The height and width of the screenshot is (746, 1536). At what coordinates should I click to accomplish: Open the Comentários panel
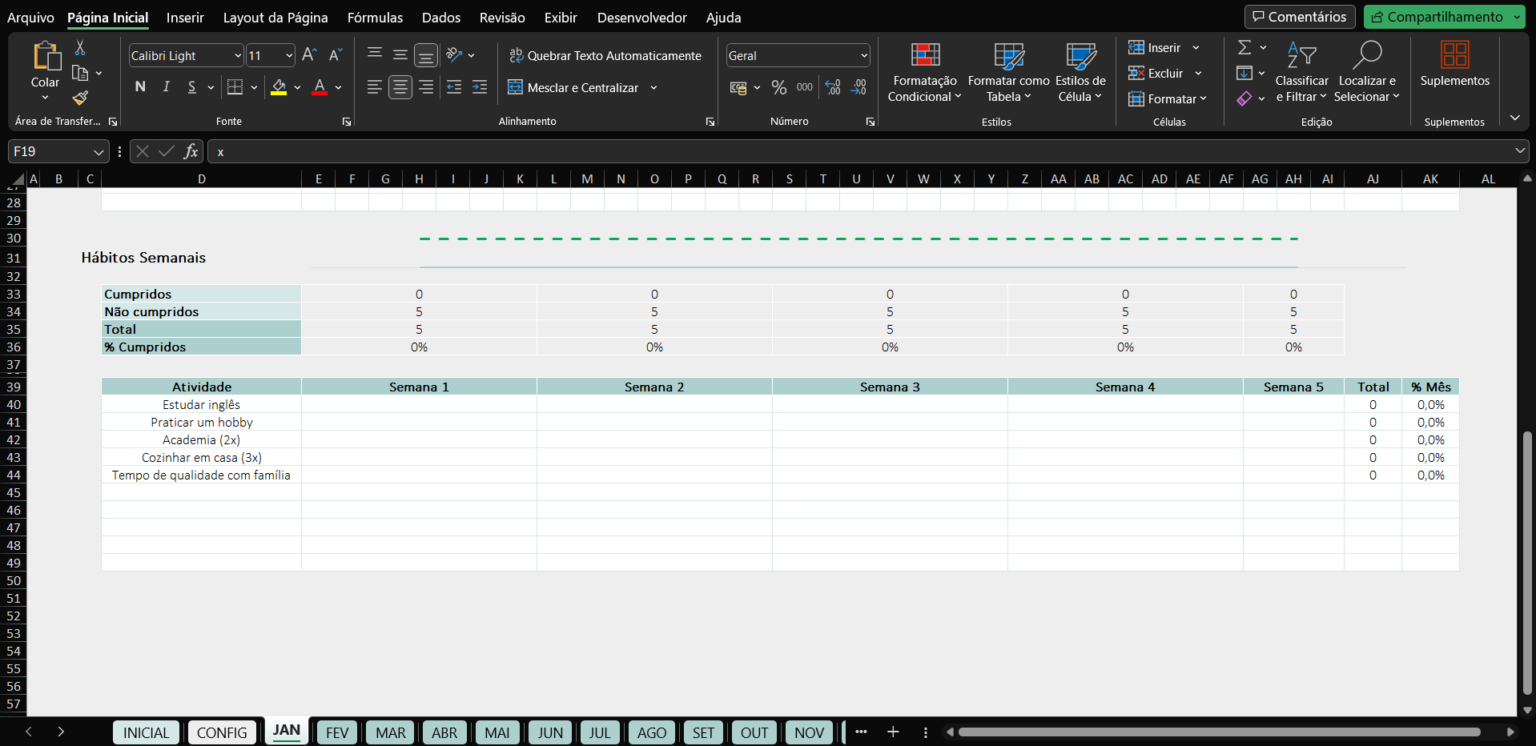coord(1299,16)
